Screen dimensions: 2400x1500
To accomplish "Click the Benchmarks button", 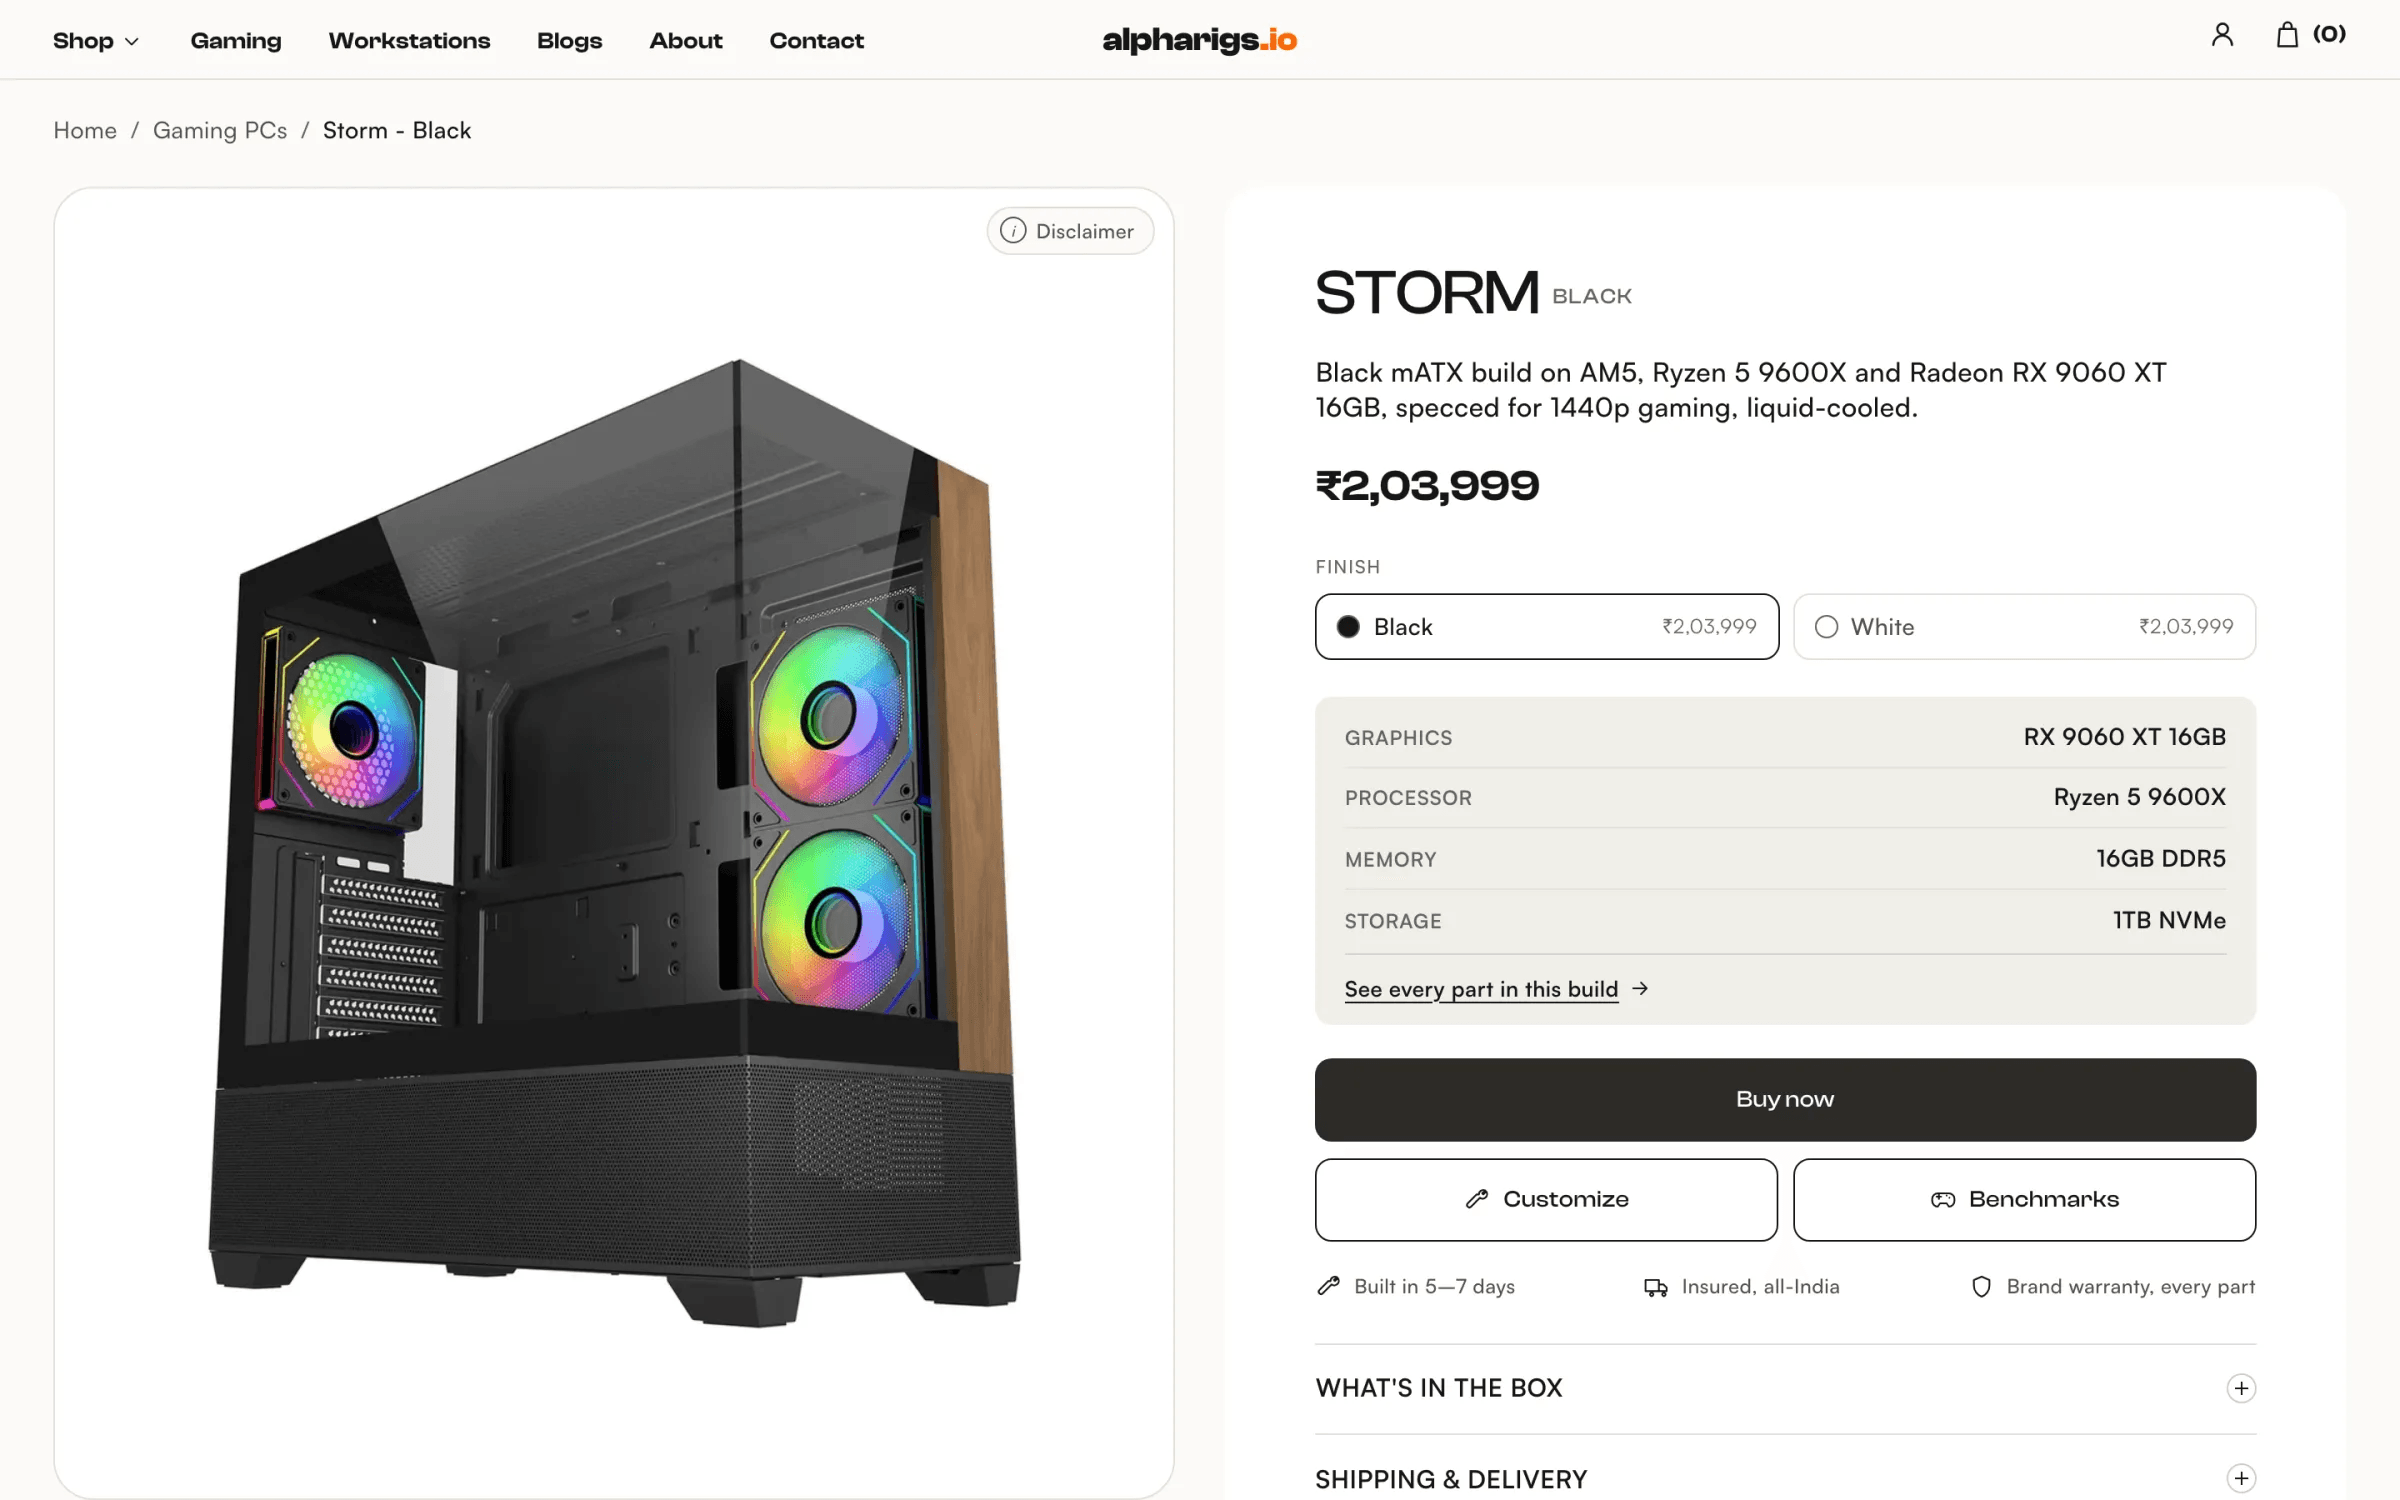I will pos(2024,1199).
